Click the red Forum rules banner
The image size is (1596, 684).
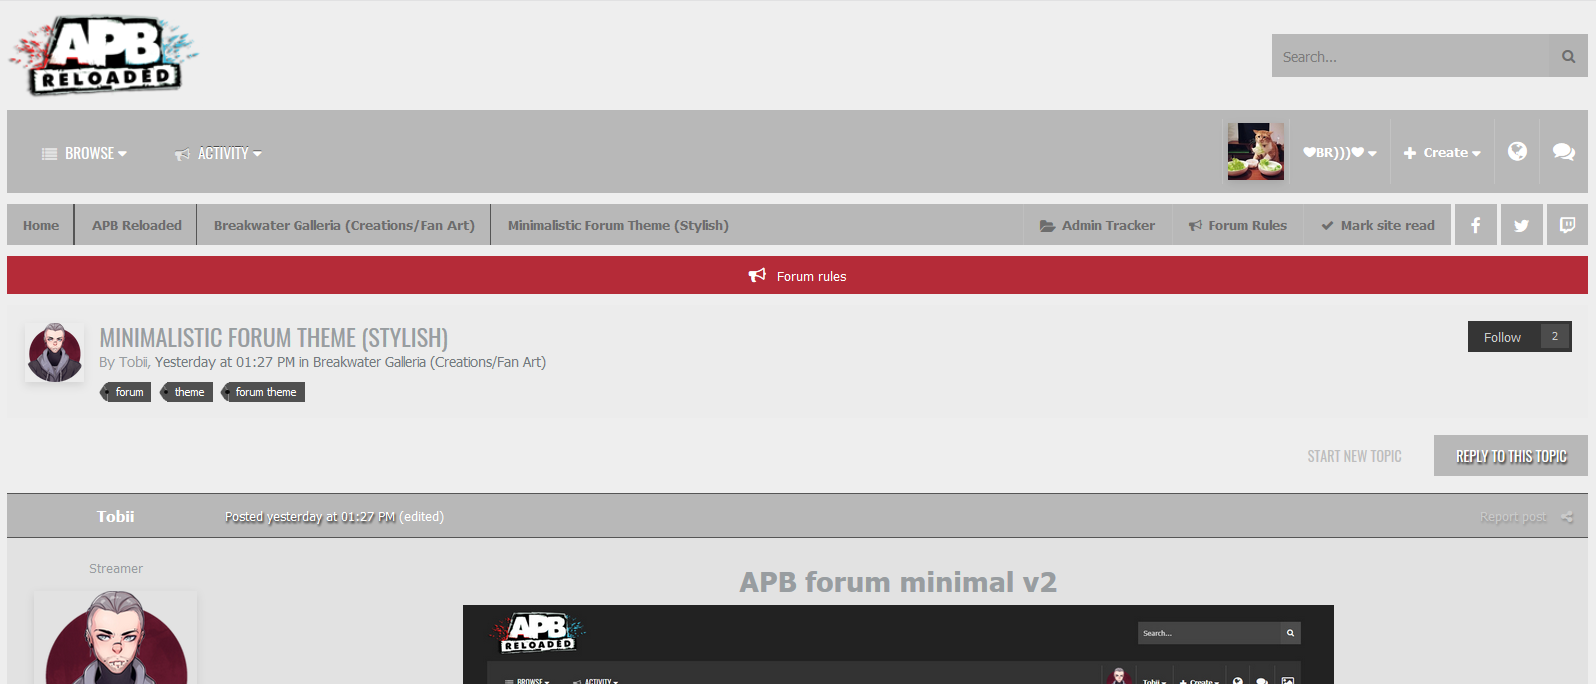coord(797,275)
